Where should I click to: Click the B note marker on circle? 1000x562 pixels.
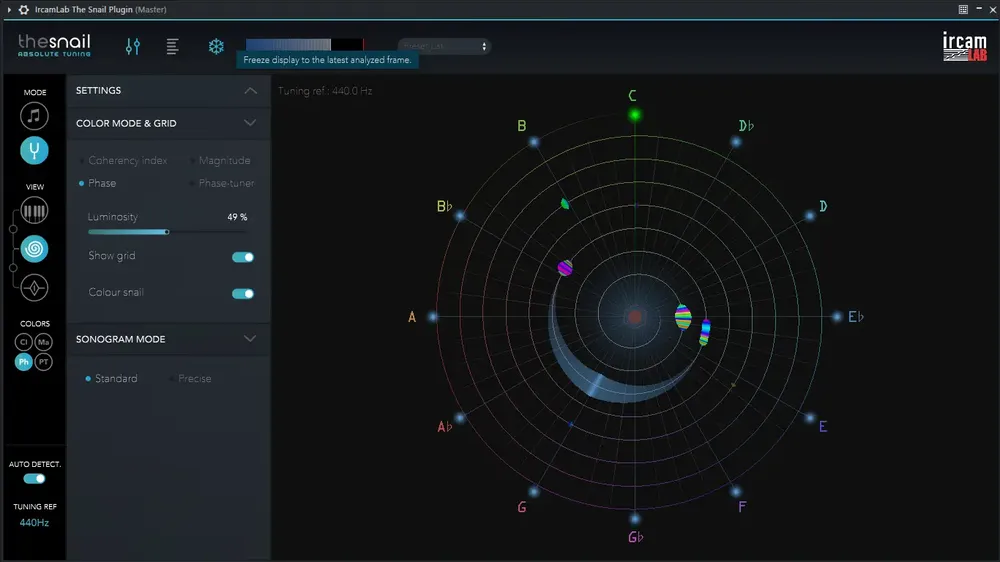(534, 142)
